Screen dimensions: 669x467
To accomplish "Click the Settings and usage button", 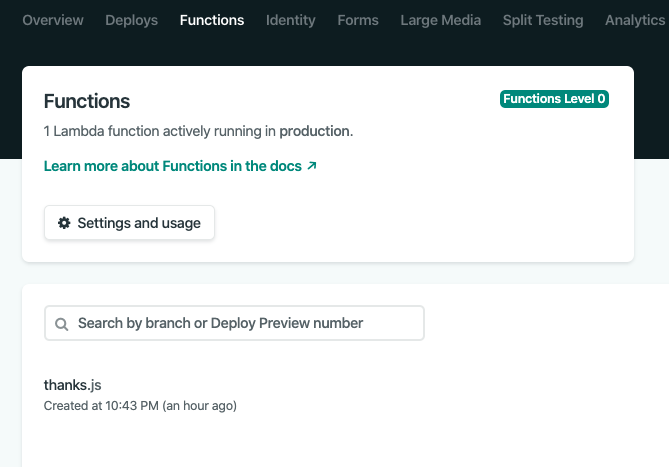I will 129,223.
